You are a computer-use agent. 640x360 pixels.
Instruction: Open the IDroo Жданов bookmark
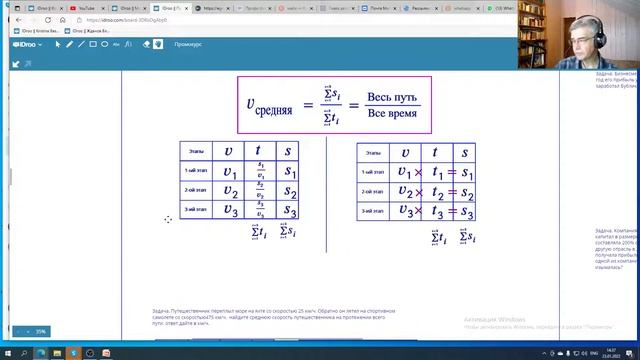pyautogui.click(x=87, y=31)
